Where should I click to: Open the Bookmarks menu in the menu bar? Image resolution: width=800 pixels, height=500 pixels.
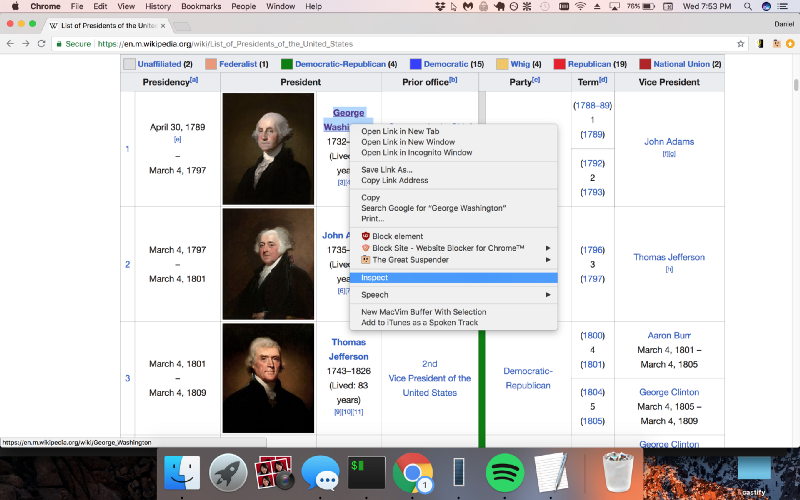[201, 6]
